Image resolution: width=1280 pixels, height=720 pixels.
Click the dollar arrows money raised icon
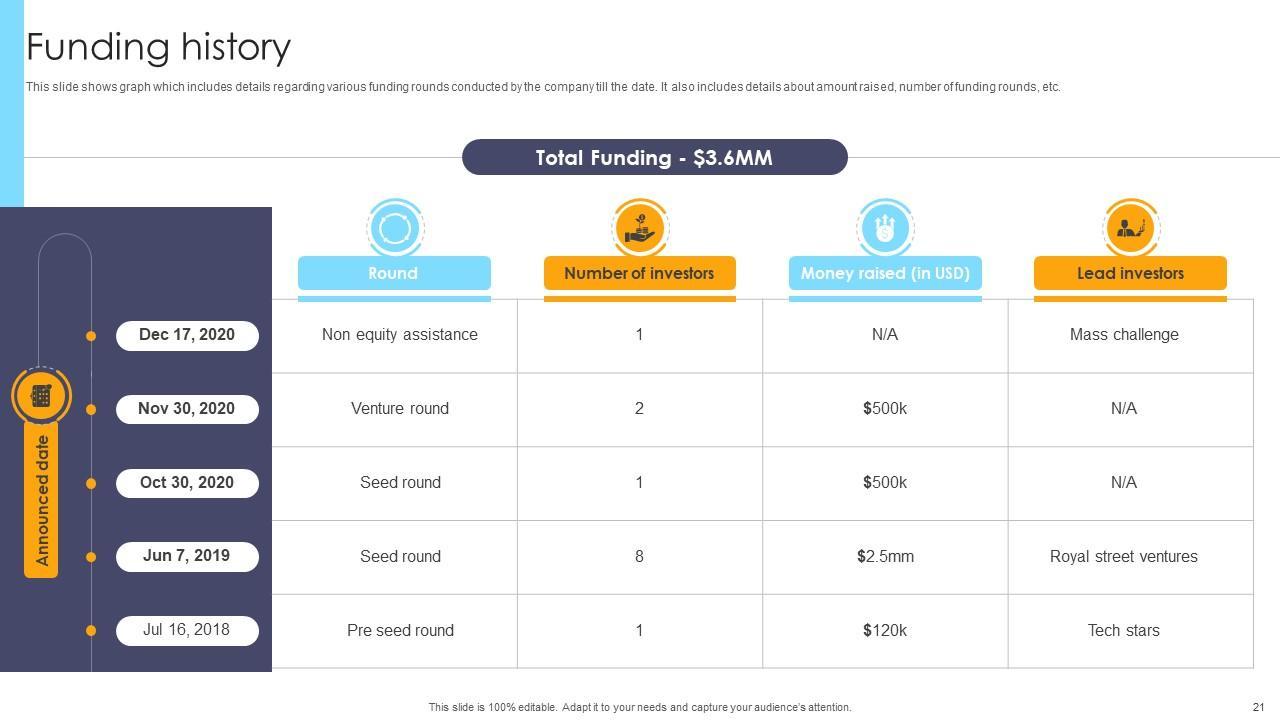coord(885,228)
